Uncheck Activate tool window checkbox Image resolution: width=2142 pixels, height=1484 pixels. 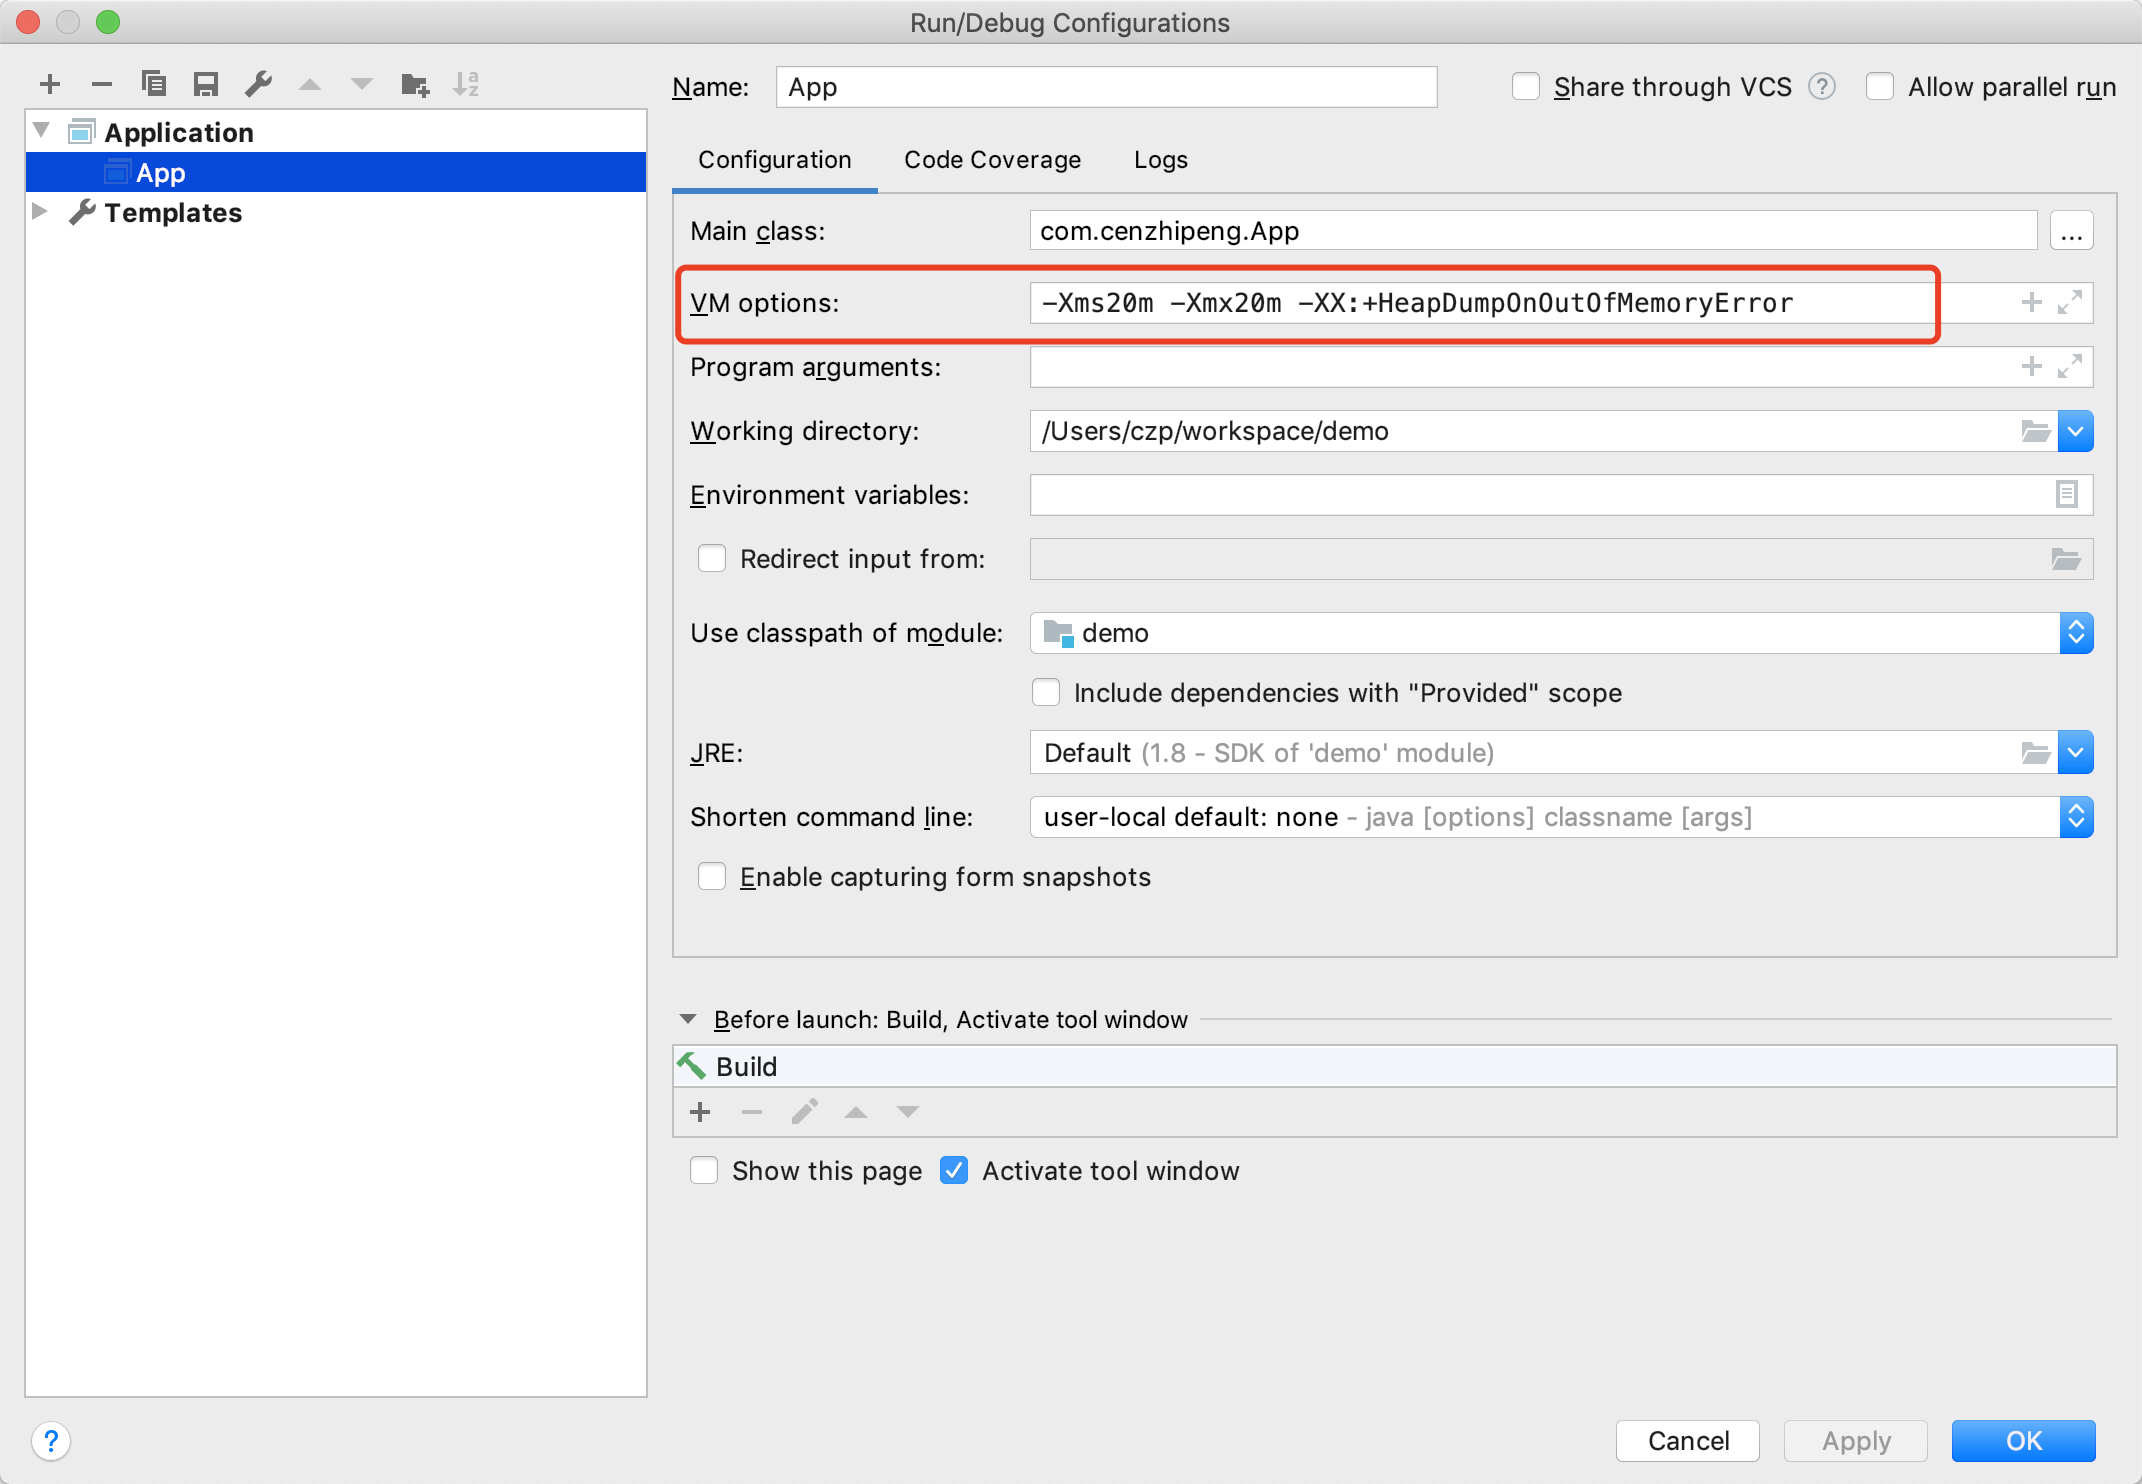[954, 1170]
